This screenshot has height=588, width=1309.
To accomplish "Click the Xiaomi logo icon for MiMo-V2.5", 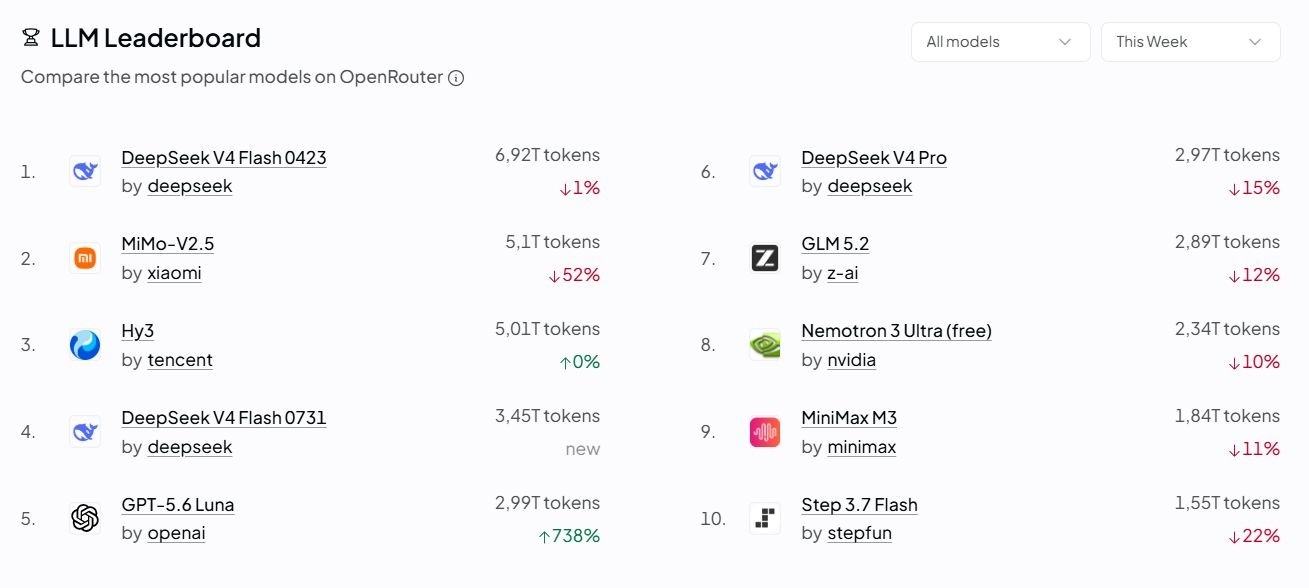I will (x=85, y=258).
